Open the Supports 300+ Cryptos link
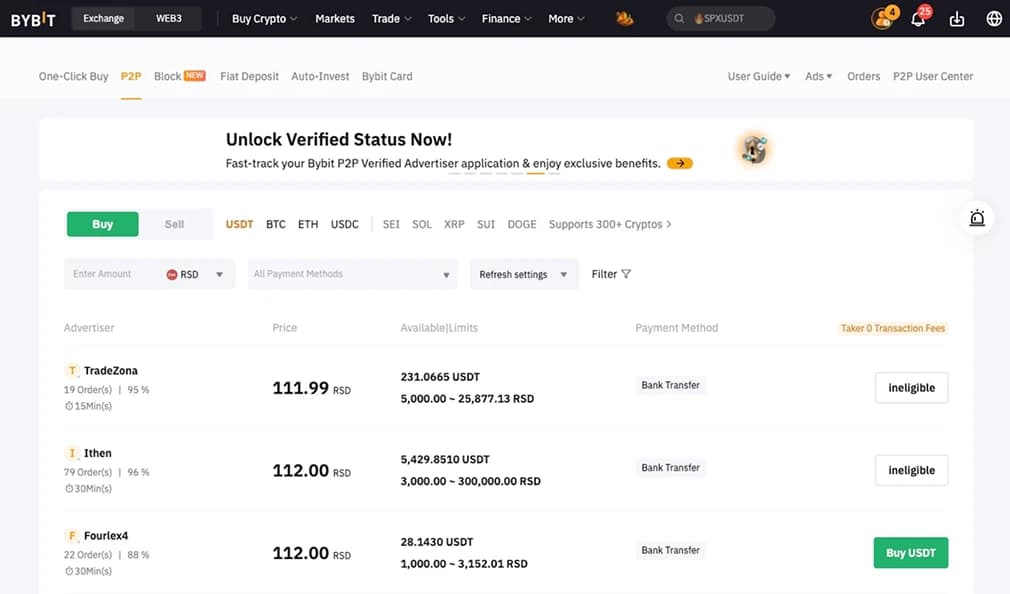 click(x=610, y=224)
